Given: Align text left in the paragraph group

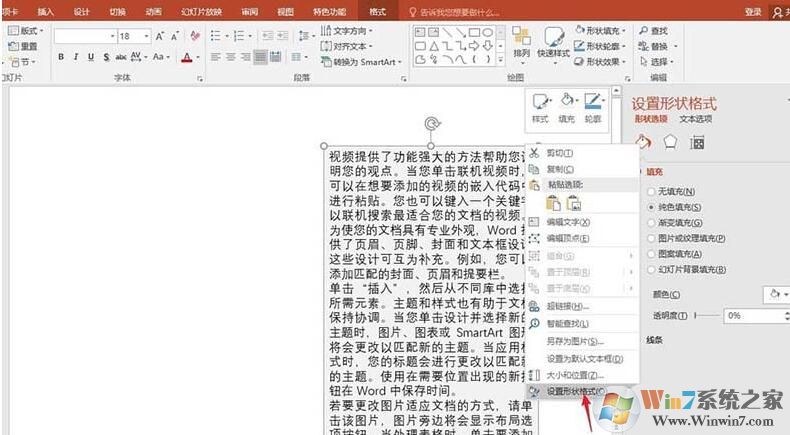Looking at the screenshot, I should coord(216,57).
